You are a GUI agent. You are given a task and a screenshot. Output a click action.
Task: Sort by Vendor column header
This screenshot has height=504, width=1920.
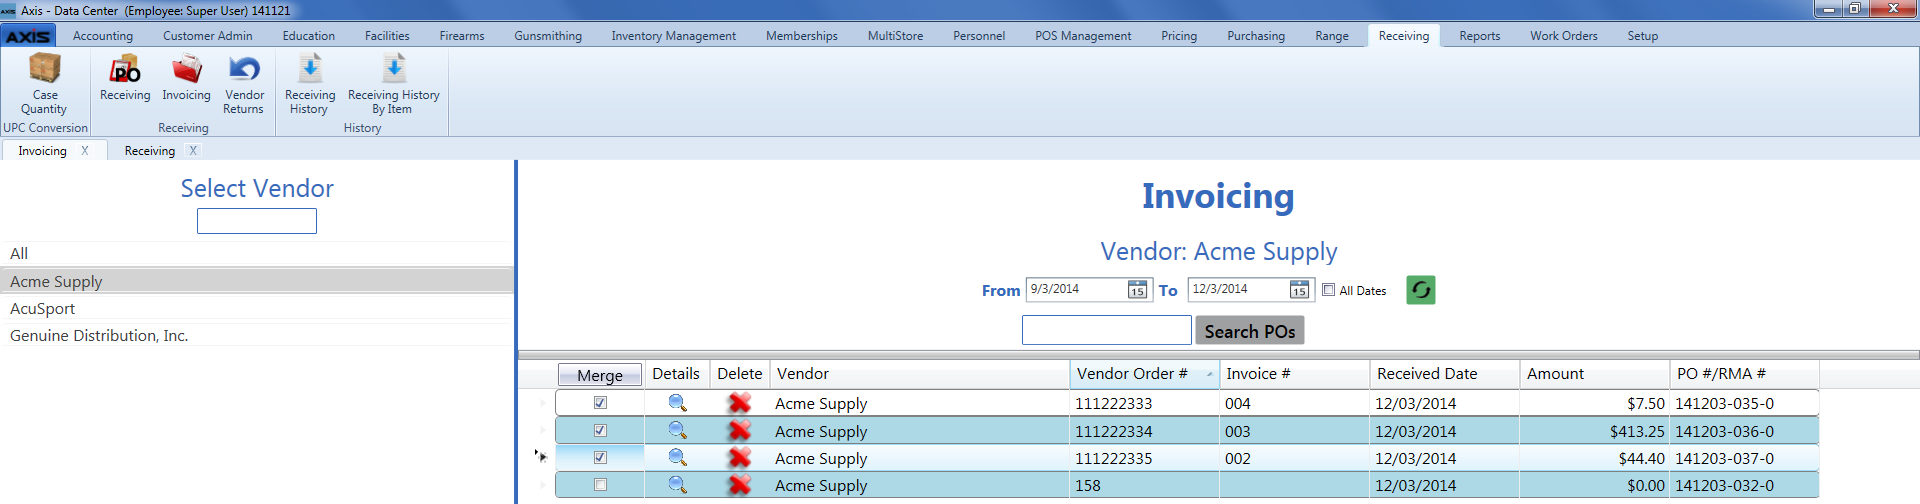coord(920,374)
